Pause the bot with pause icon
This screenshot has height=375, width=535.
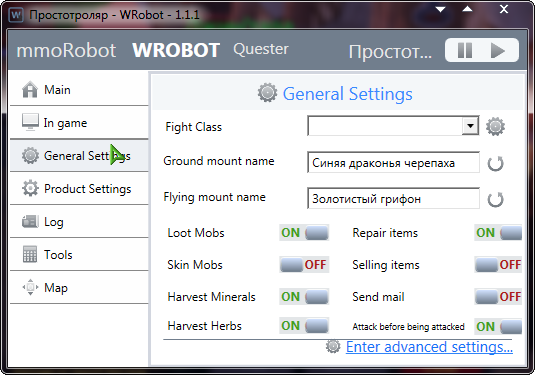pyautogui.click(x=465, y=51)
